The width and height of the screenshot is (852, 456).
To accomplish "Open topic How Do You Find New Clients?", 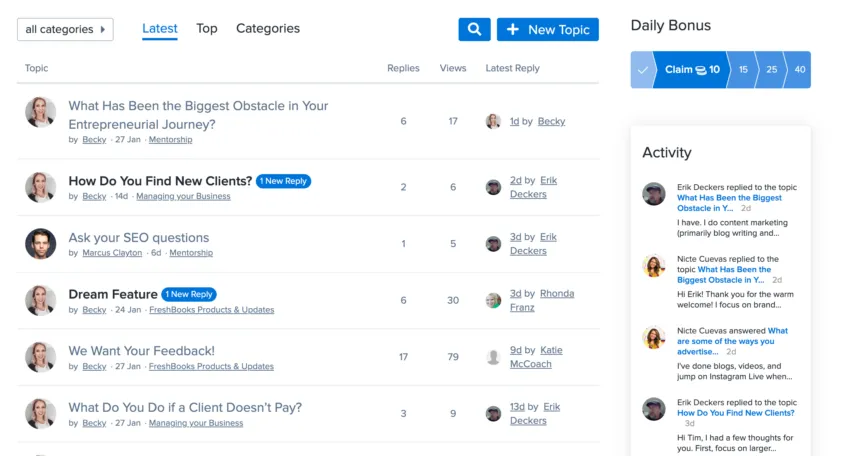I will 160,181.
